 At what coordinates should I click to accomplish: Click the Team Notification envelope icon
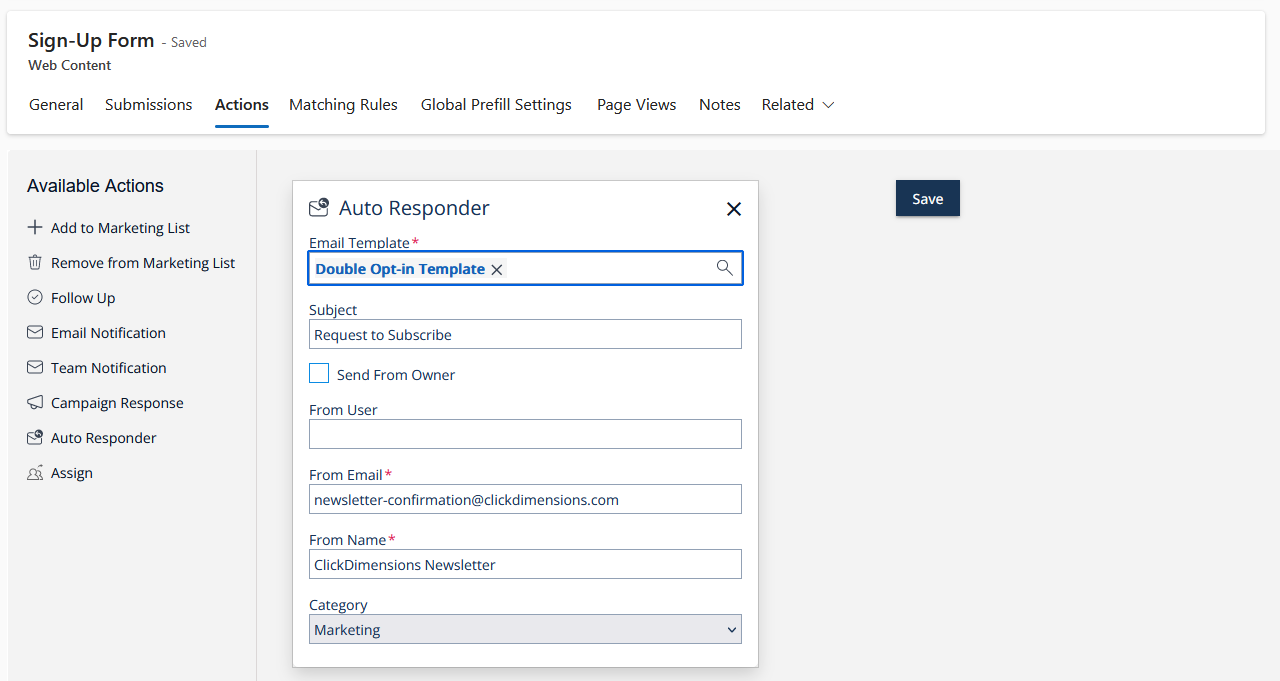[x=35, y=367]
